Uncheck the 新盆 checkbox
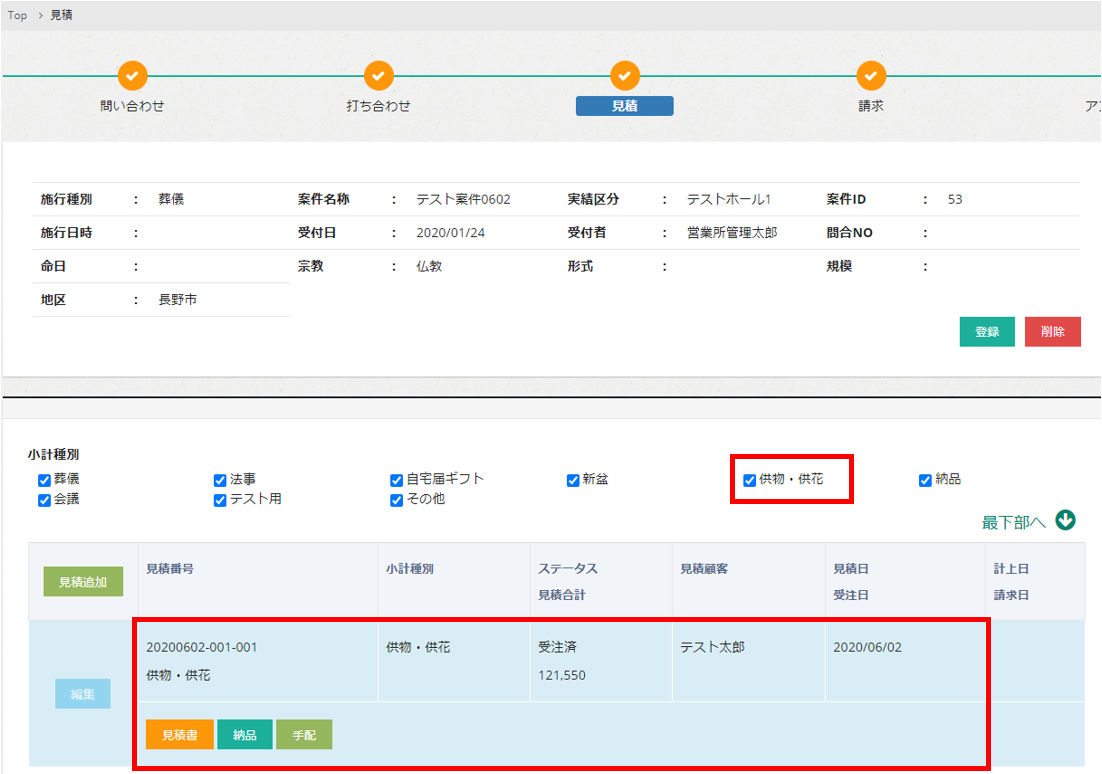The image size is (1102, 774). 573,480
